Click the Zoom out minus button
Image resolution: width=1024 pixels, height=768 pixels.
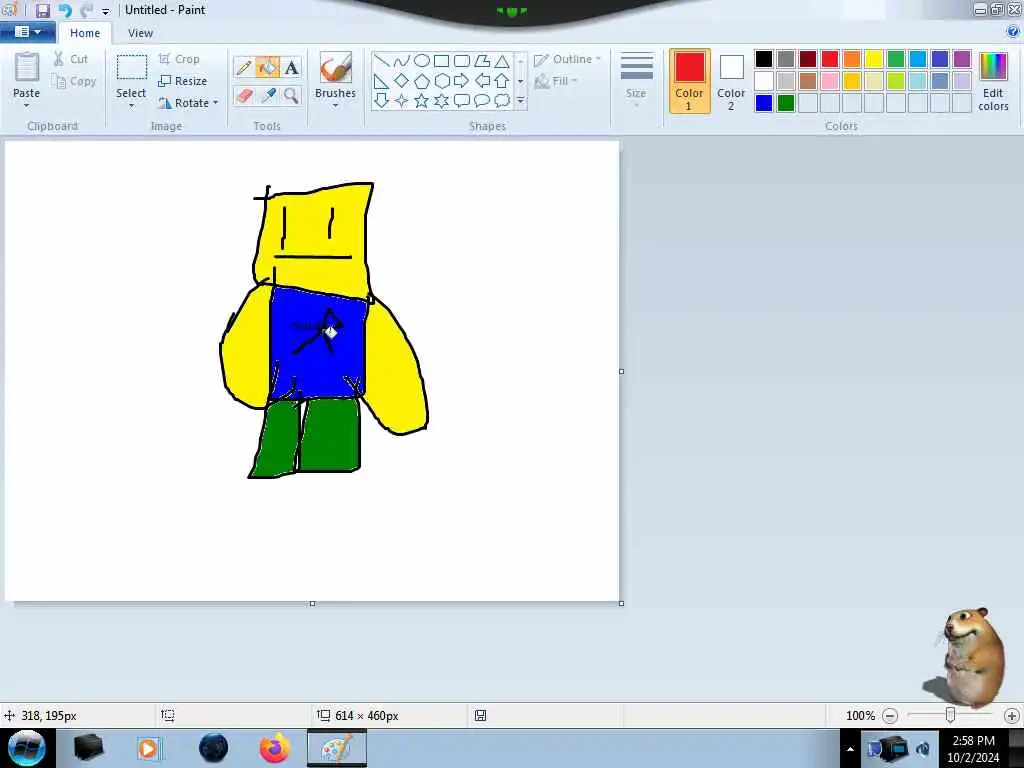coord(890,716)
